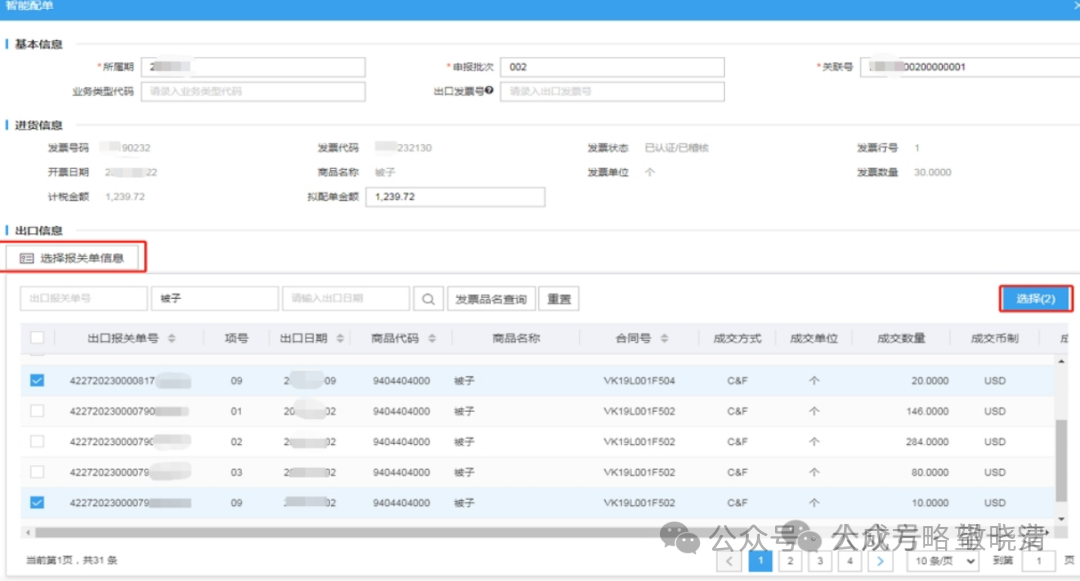This screenshot has height=581, width=1080.
Task: Click the vertical table scrollbar thumb
Action: pyautogui.click(x=1061, y=460)
